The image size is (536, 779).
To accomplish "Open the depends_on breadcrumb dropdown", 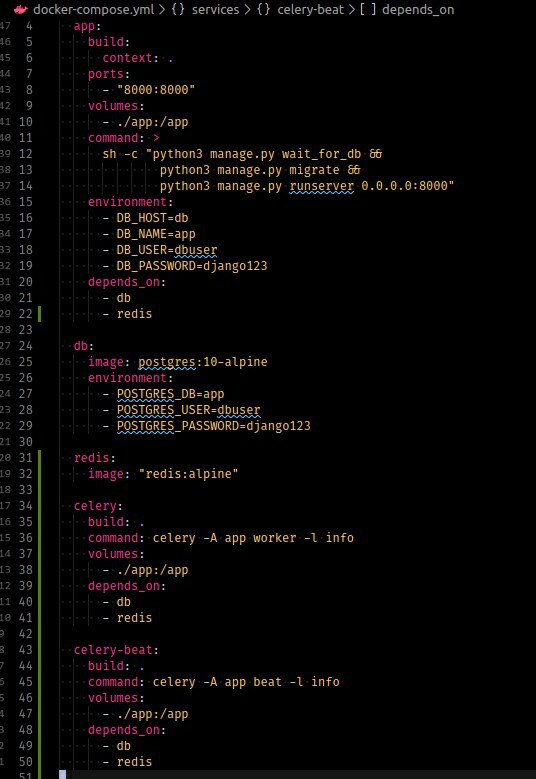I will pyautogui.click(x=418, y=9).
